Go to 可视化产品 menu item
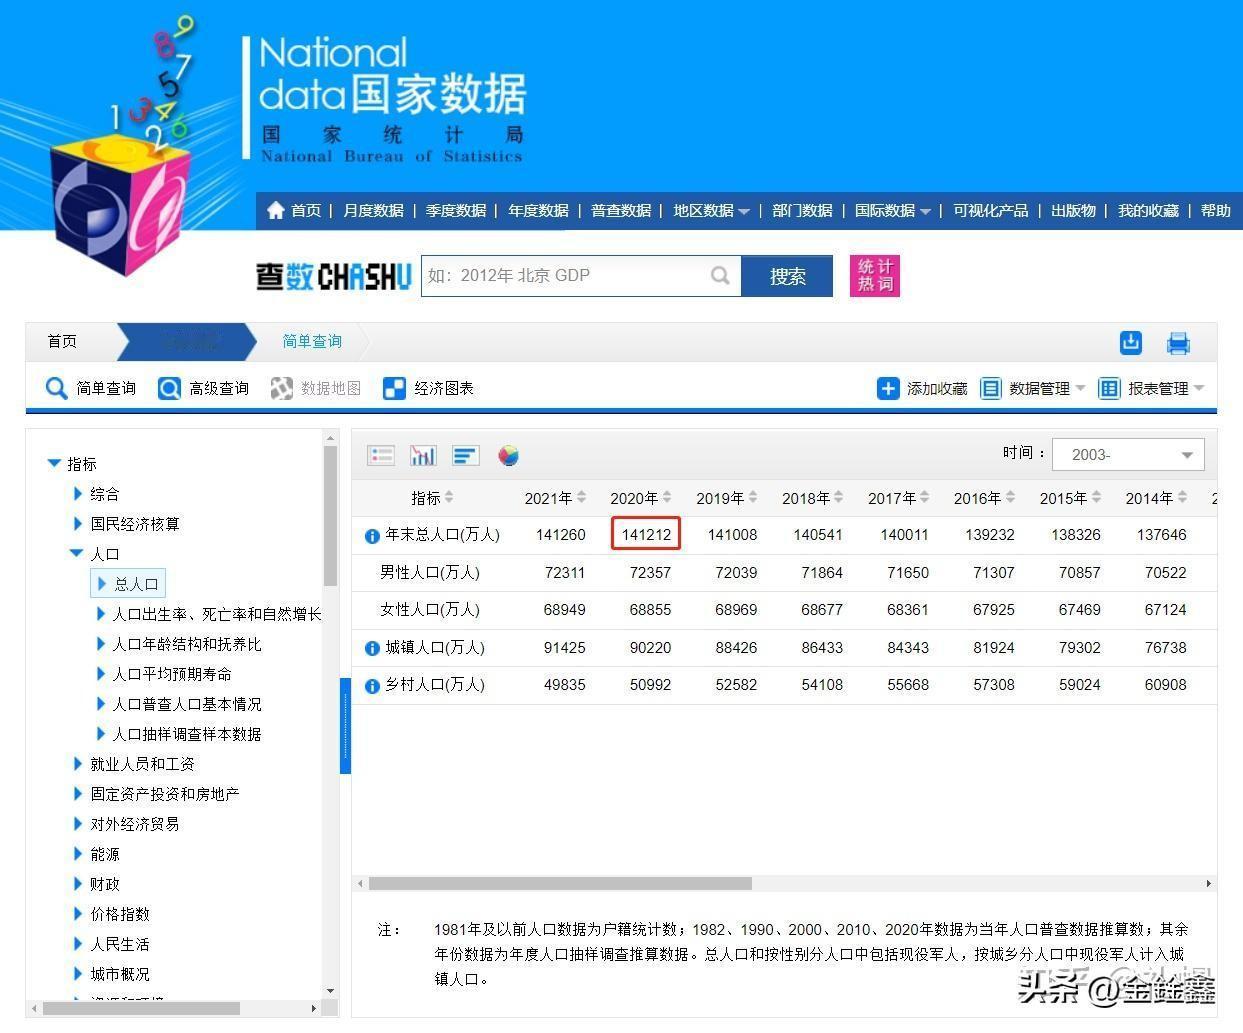 tap(990, 210)
